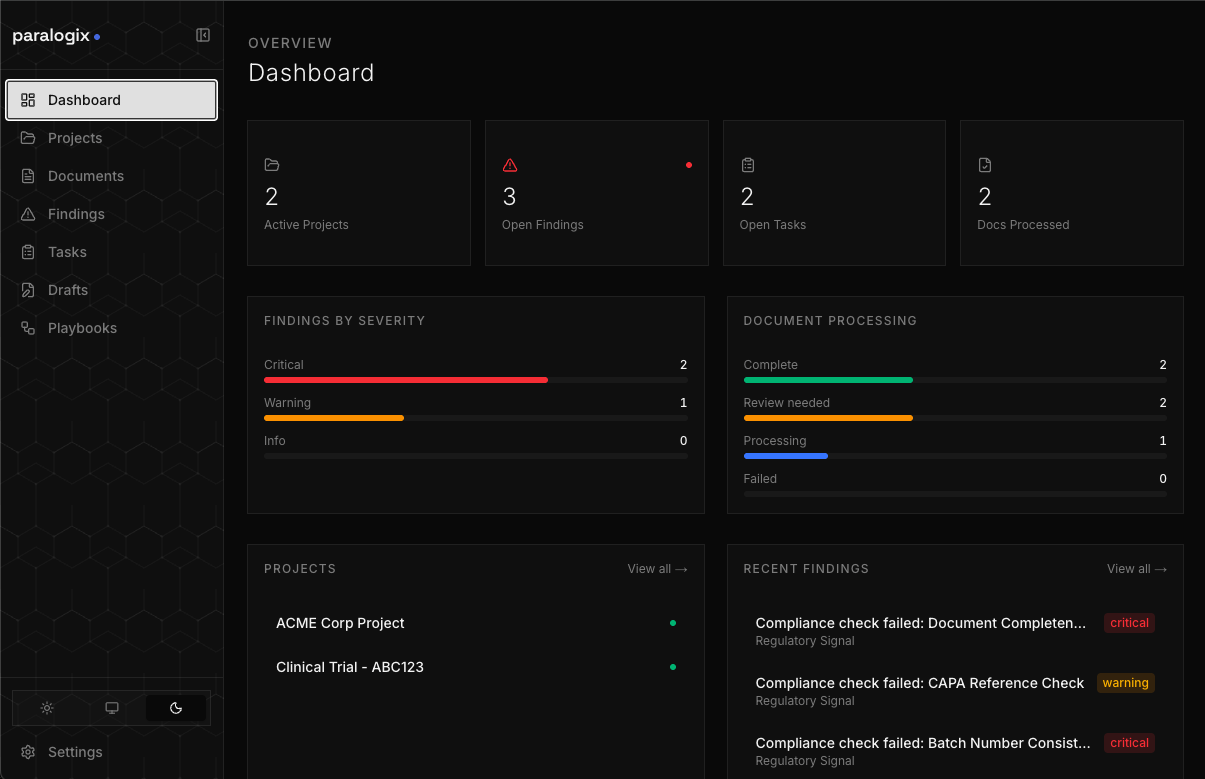Click the FINDINGS BY SEVERITY heading
This screenshot has width=1205, height=779.
point(345,321)
